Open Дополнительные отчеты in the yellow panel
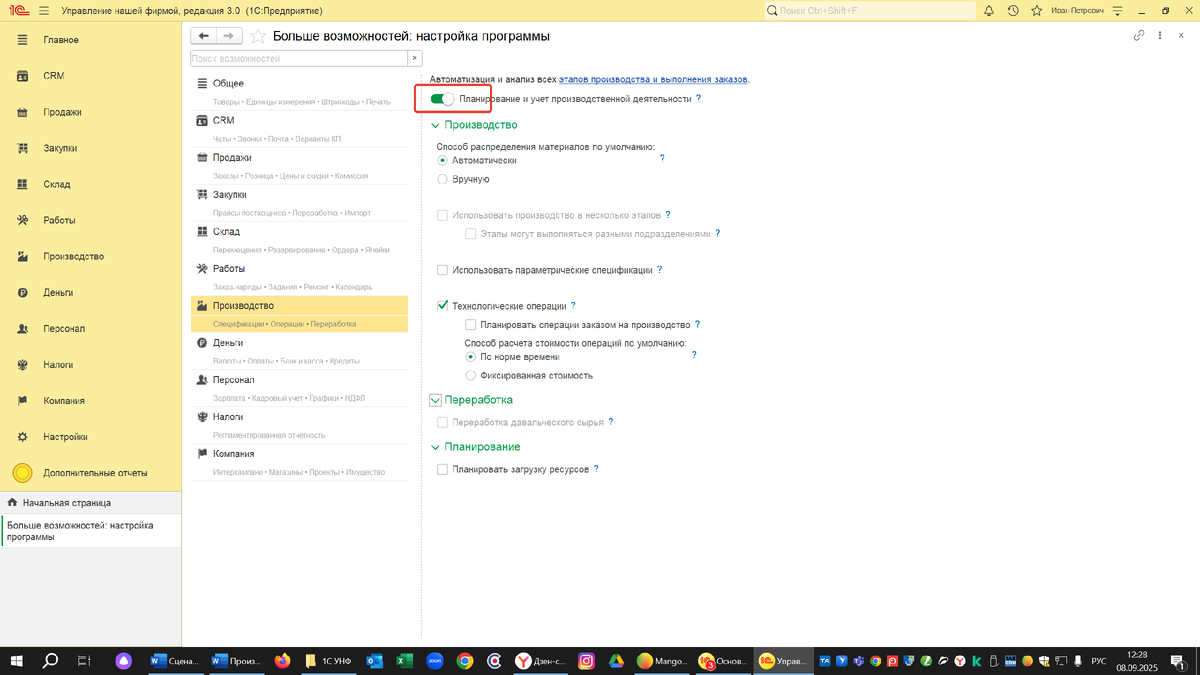 click(95, 472)
